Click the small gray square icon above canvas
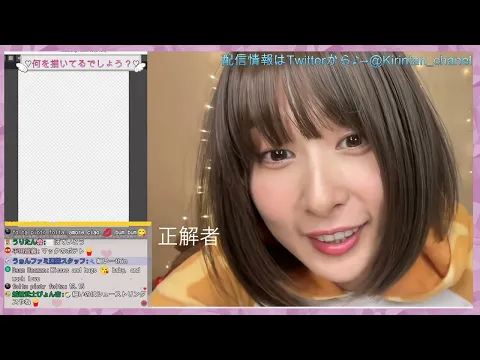480x360 pixels. point(11,58)
